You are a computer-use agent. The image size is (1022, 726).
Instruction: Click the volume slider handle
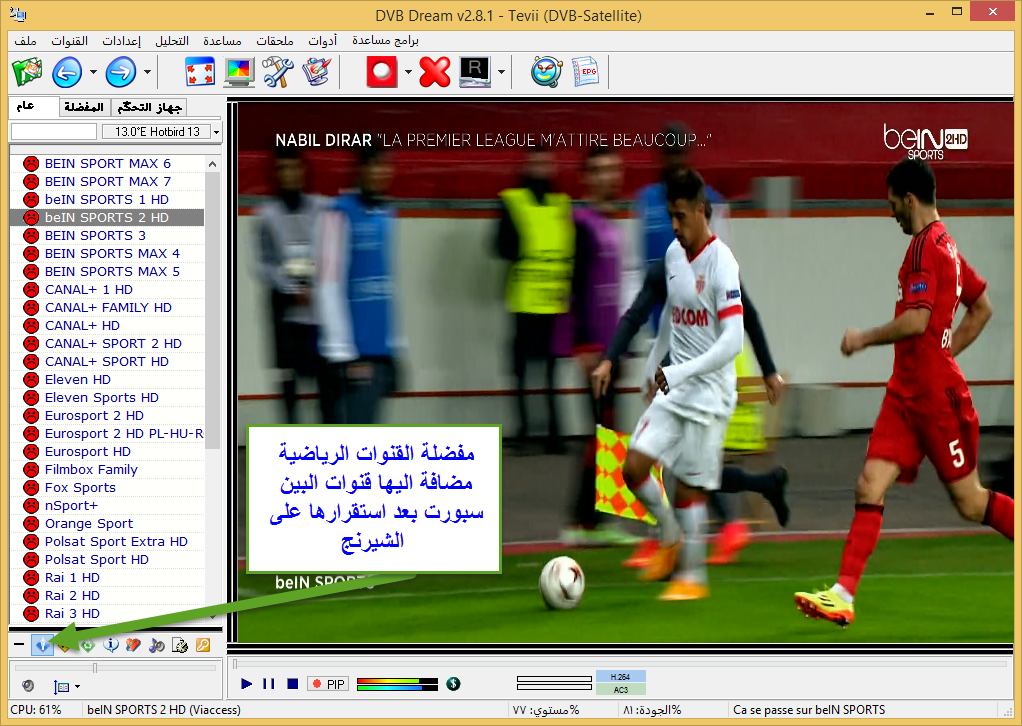coord(95,668)
